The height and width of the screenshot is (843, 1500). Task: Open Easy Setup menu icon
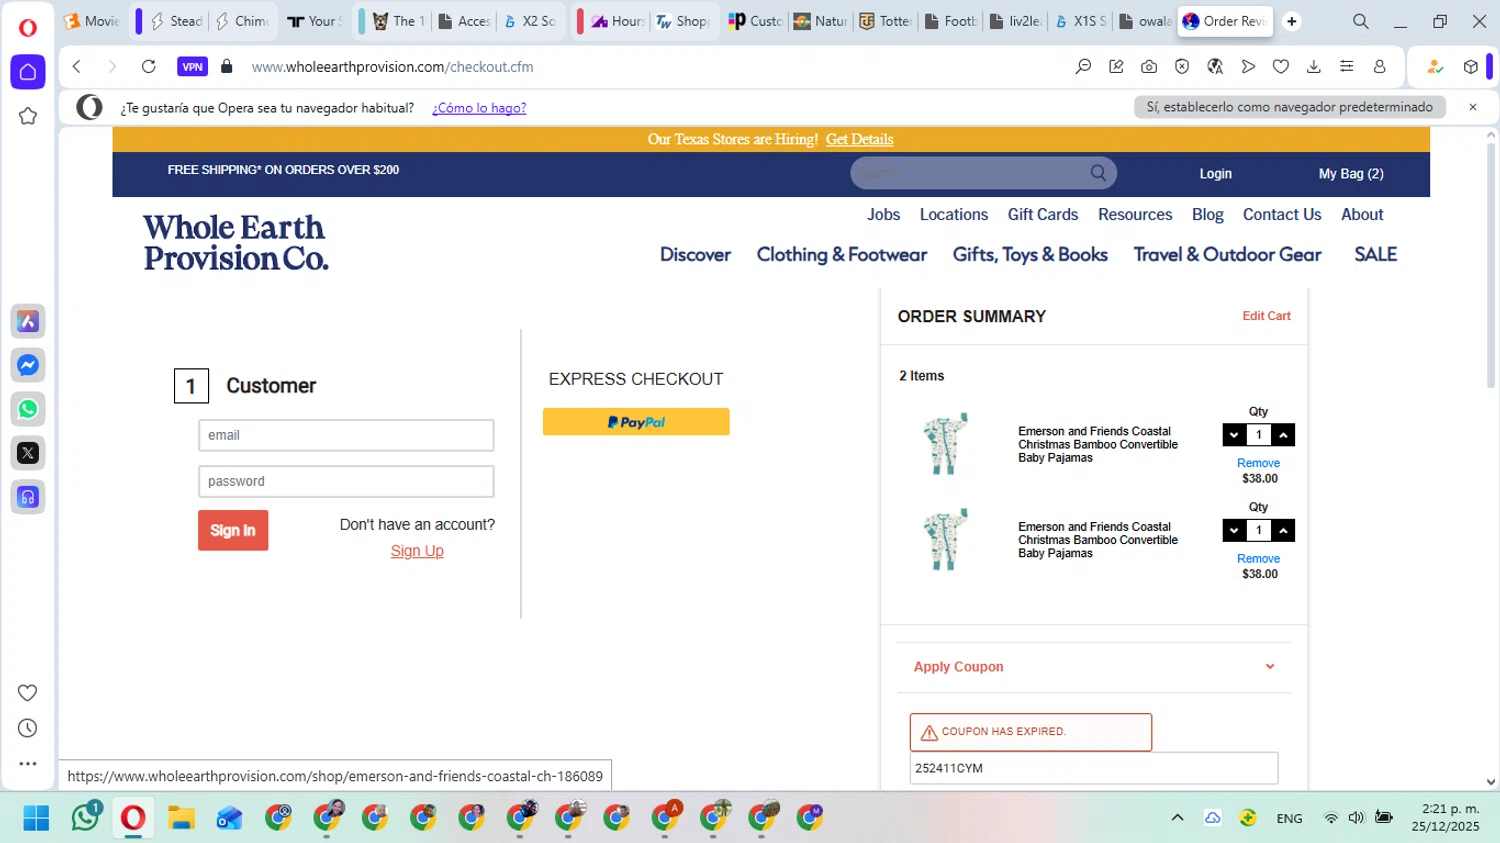pyautogui.click(x=1347, y=67)
